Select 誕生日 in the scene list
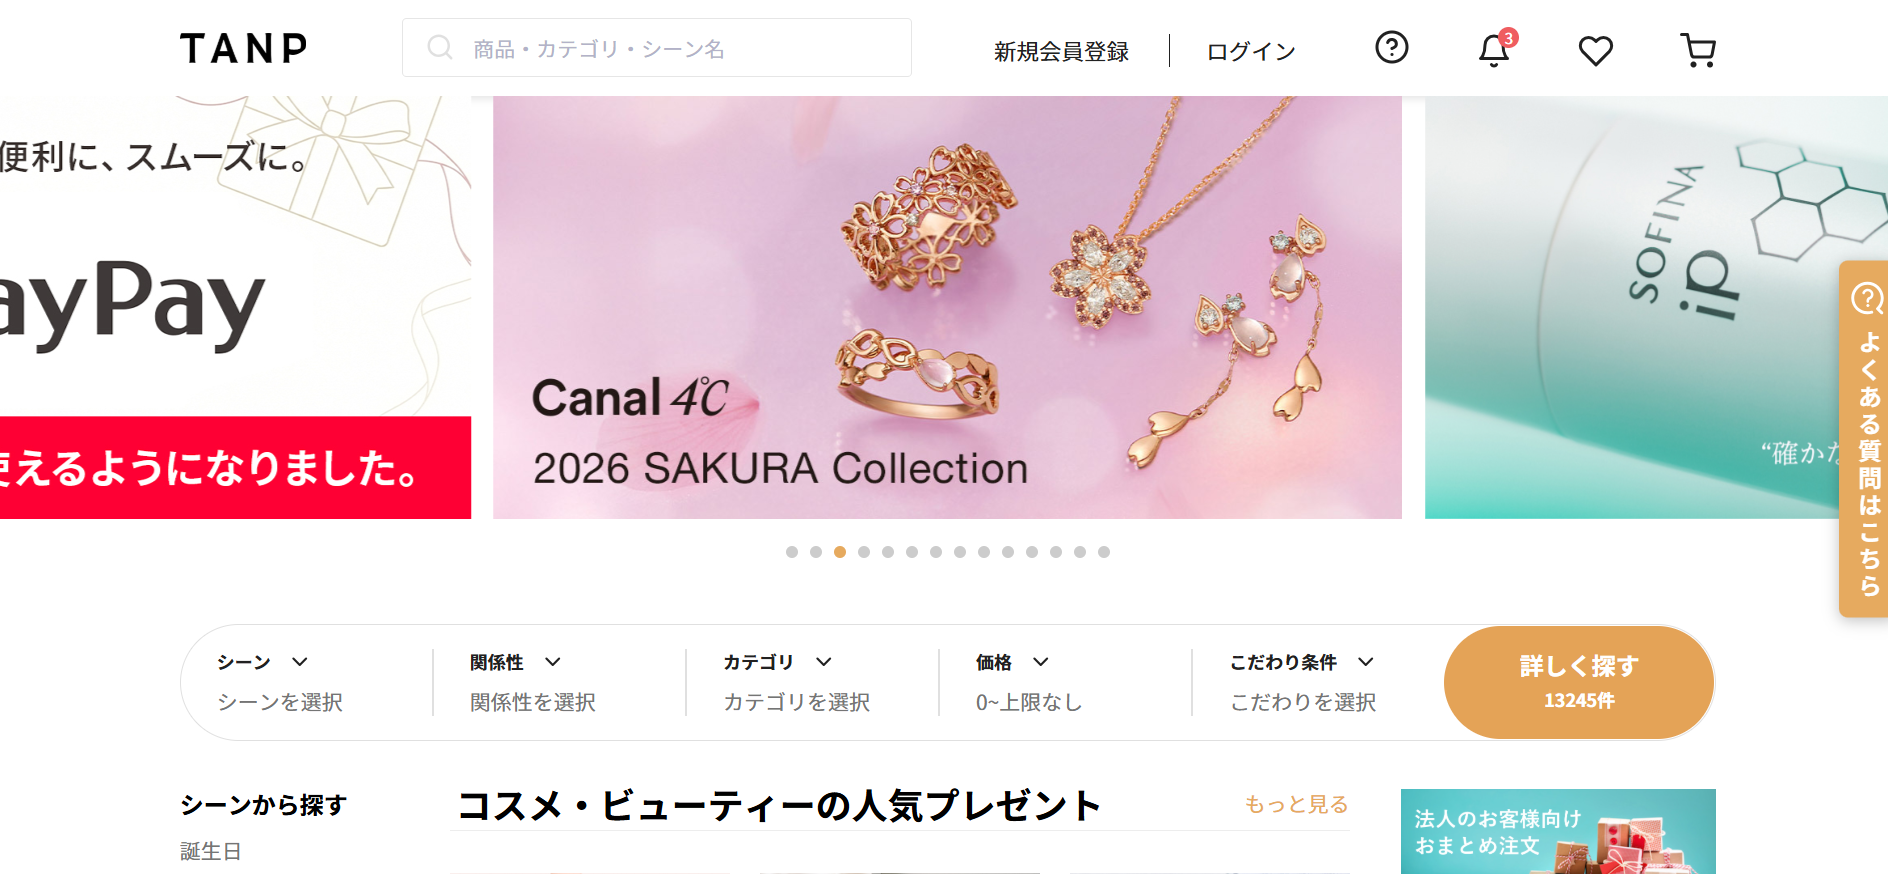The width and height of the screenshot is (1888, 874). point(210,851)
